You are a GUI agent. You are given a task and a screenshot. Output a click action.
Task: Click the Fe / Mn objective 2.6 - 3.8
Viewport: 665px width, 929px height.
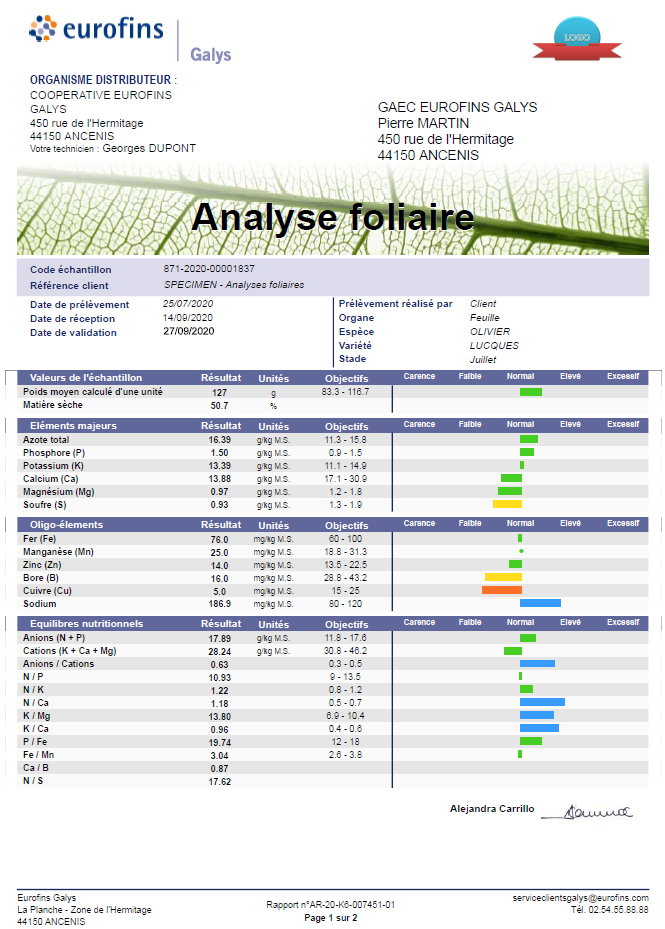coord(346,755)
